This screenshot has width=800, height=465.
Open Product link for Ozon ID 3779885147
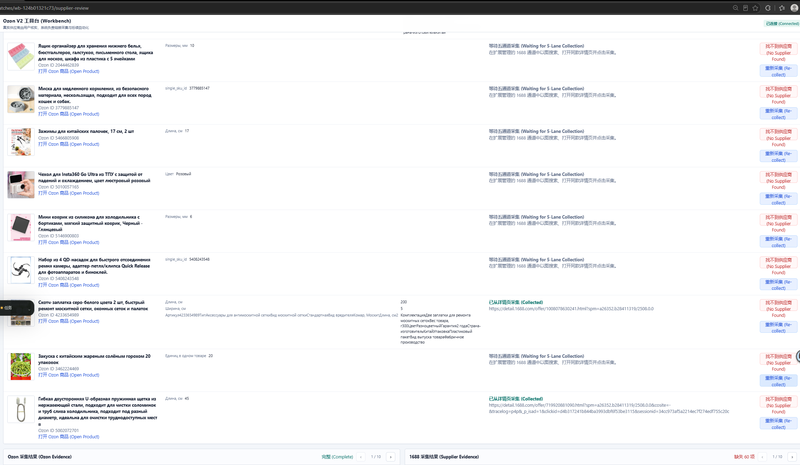click(x=68, y=114)
